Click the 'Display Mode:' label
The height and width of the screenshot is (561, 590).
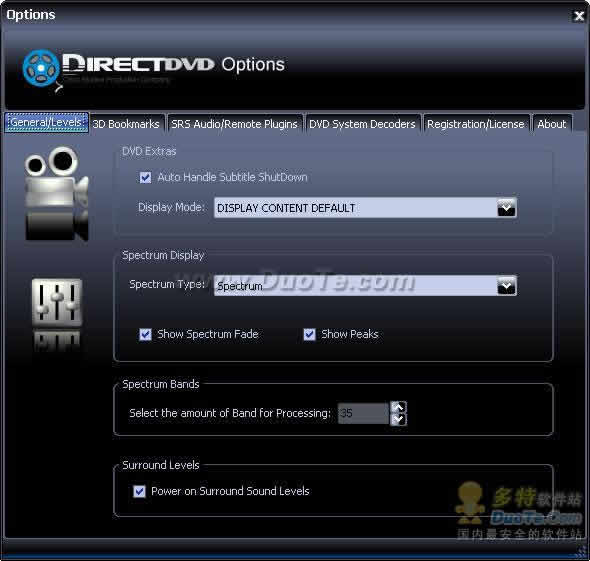click(x=171, y=207)
